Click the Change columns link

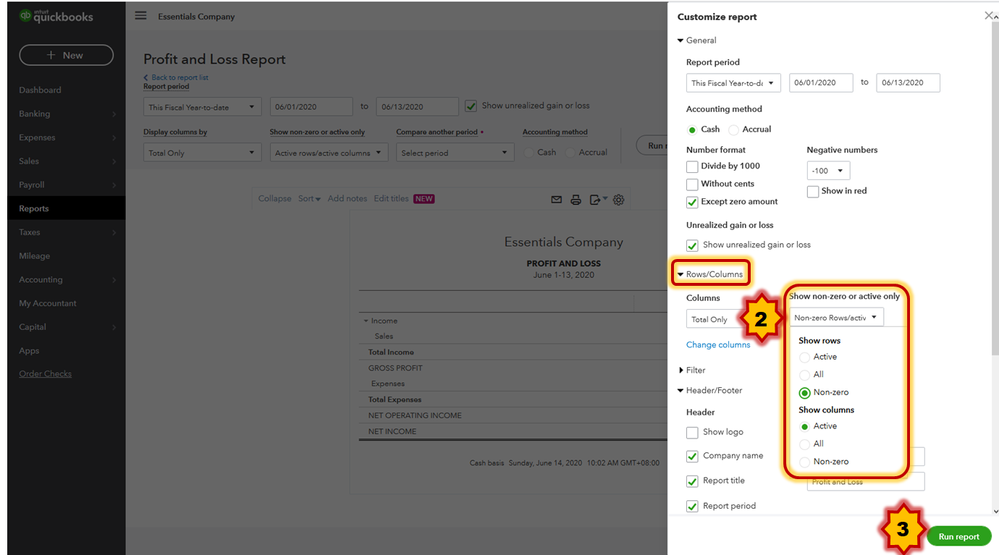point(718,345)
